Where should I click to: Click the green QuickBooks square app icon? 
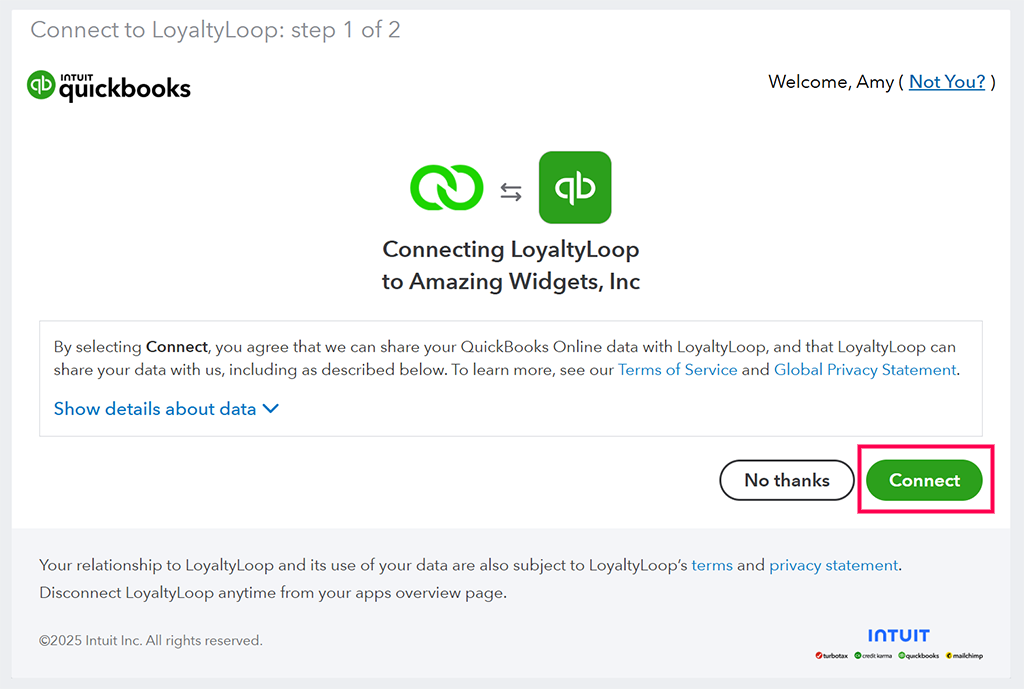574,187
